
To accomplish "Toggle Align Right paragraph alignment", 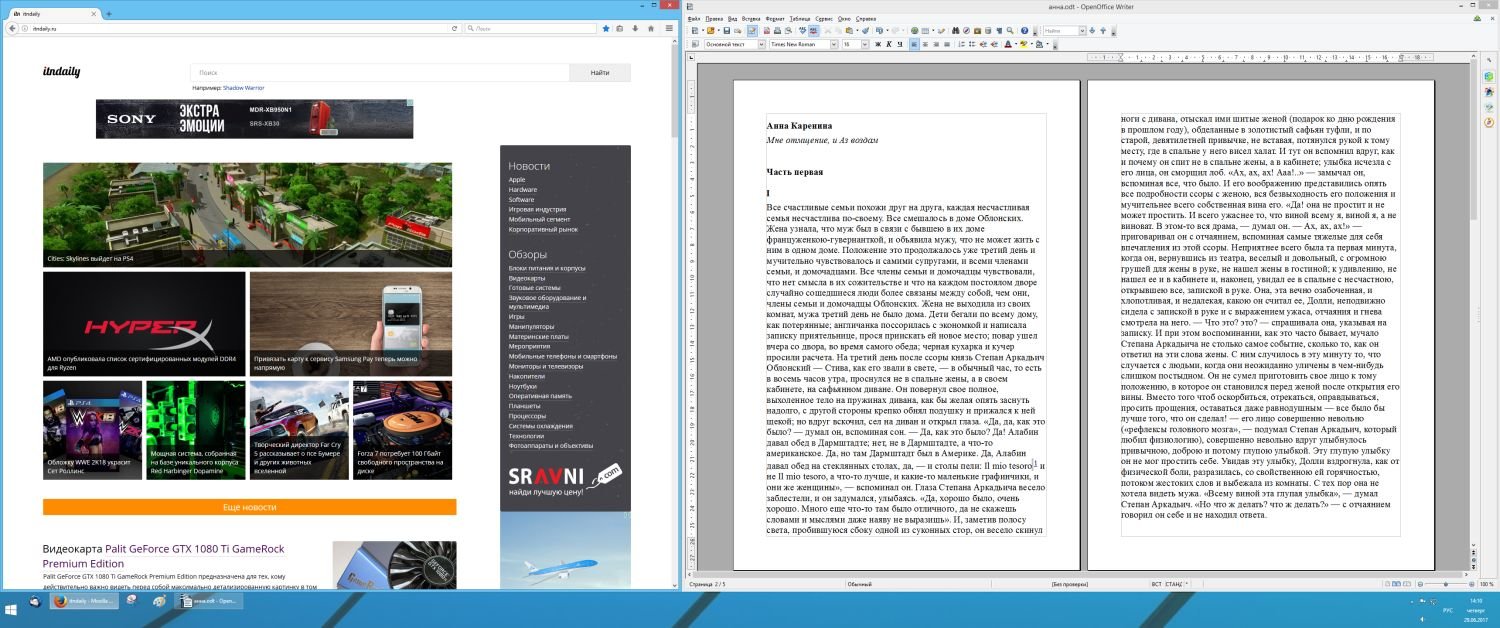I will click(936, 44).
